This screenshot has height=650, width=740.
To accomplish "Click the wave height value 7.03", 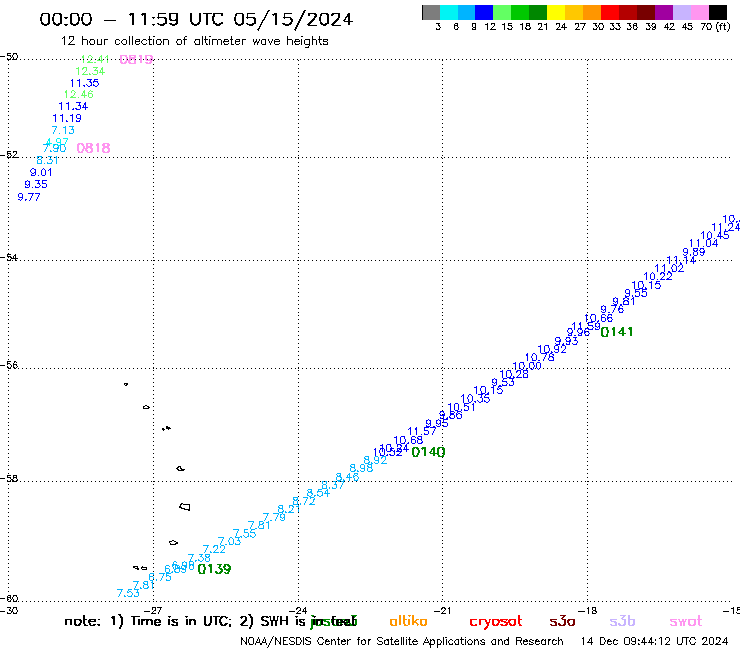I will tap(229, 541).
